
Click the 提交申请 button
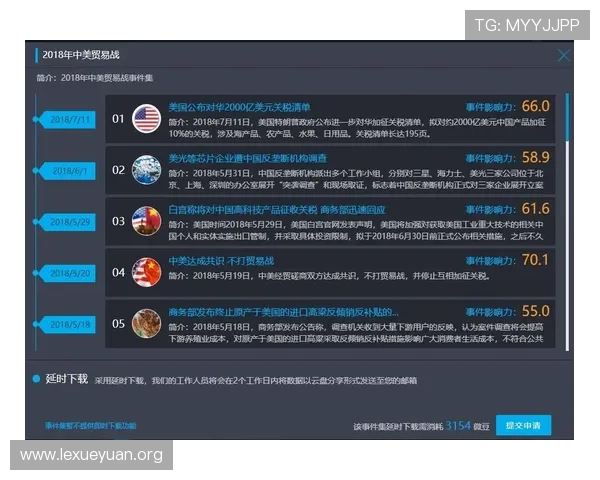tap(523, 425)
